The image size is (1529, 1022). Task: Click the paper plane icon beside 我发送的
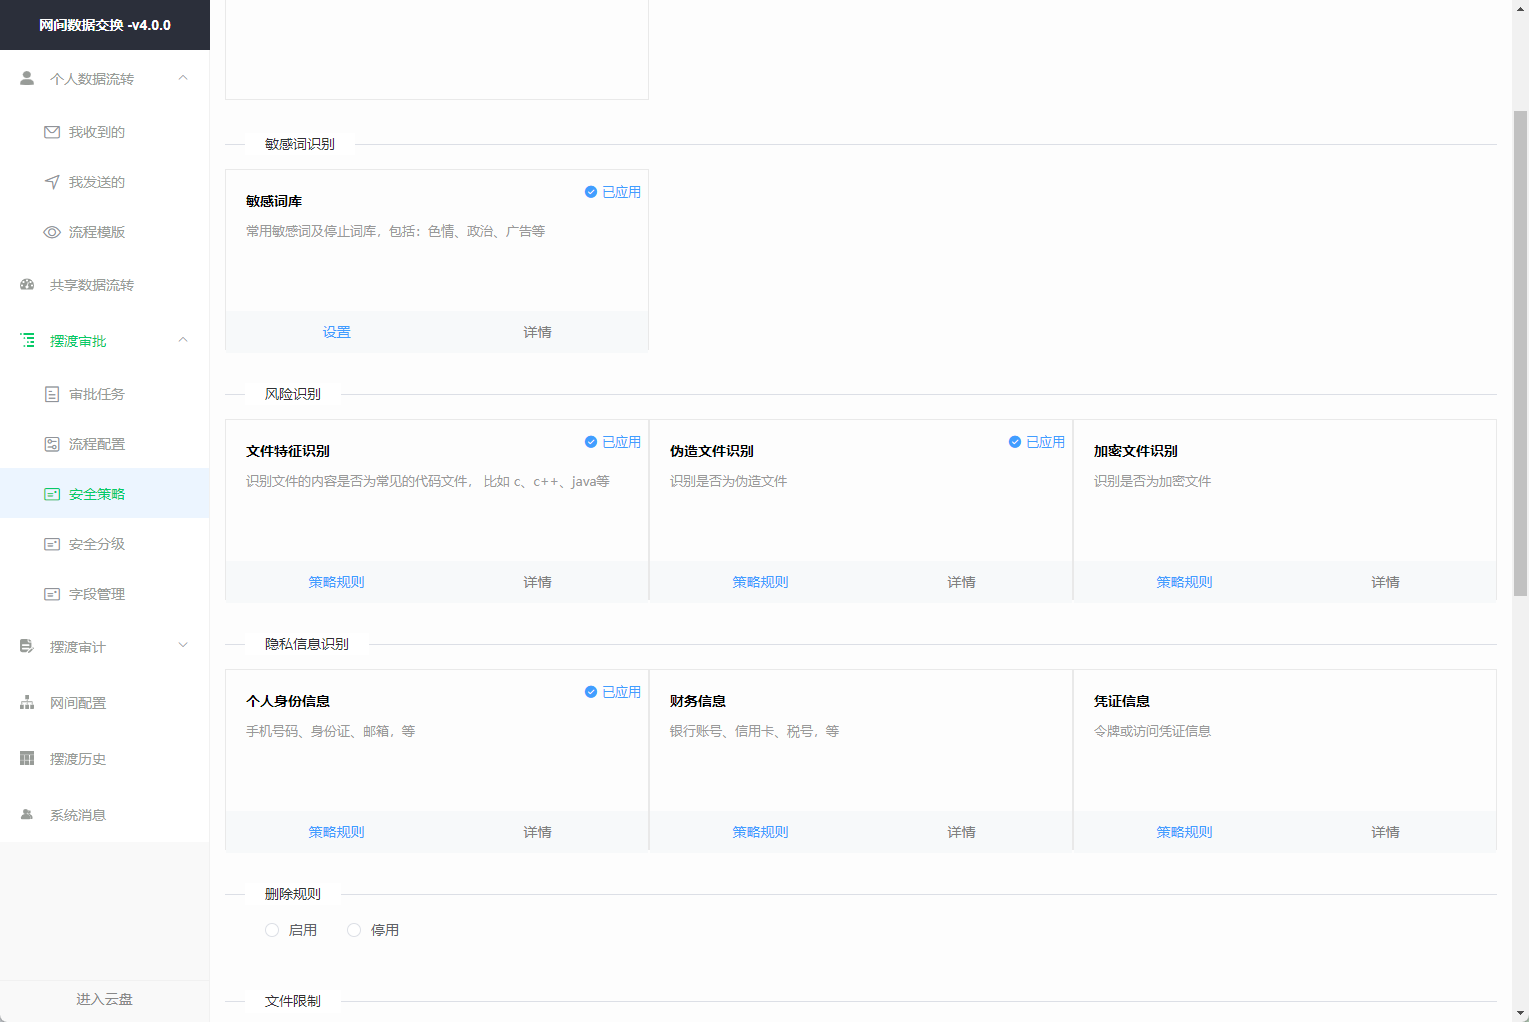tap(52, 182)
